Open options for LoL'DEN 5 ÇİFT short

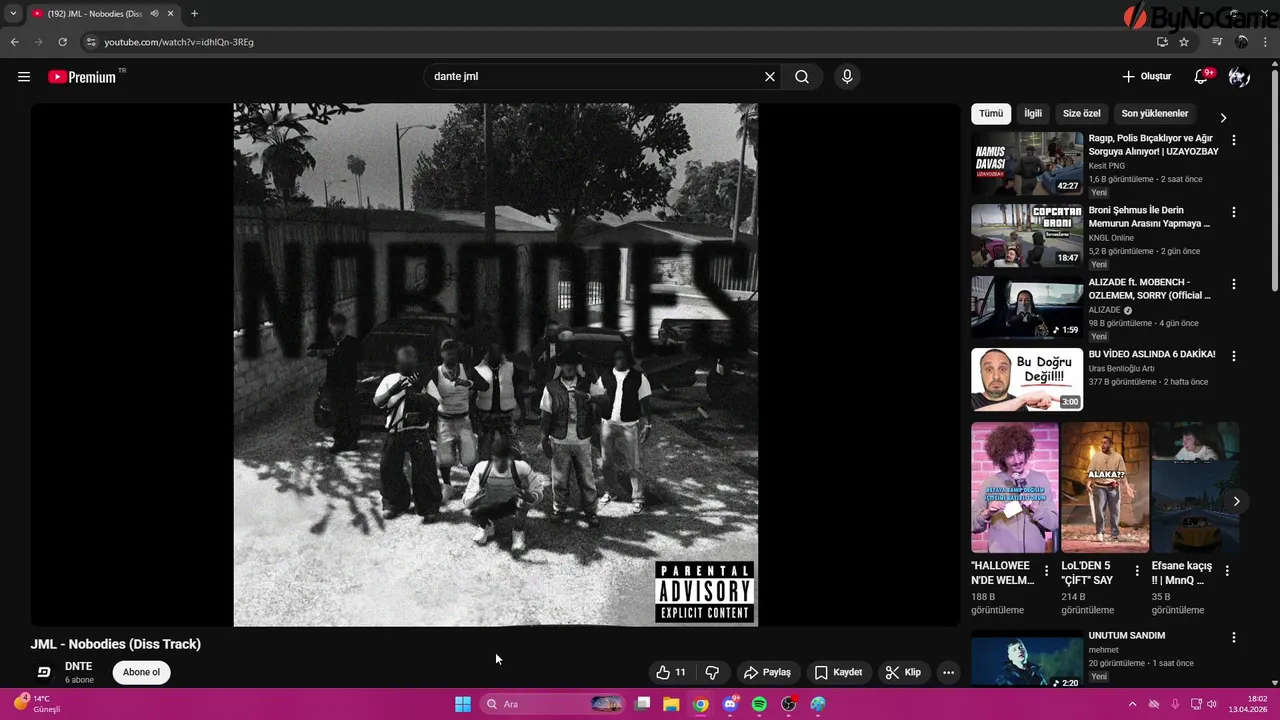point(1137,571)
